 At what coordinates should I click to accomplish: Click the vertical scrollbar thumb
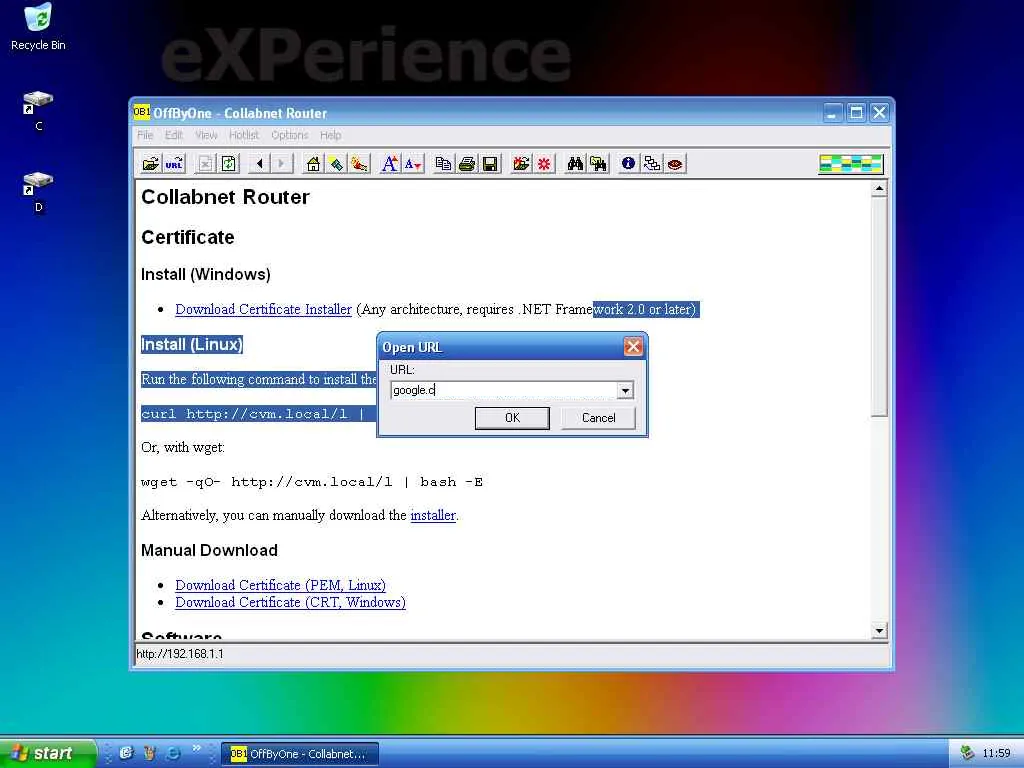[x=880, y=306]
